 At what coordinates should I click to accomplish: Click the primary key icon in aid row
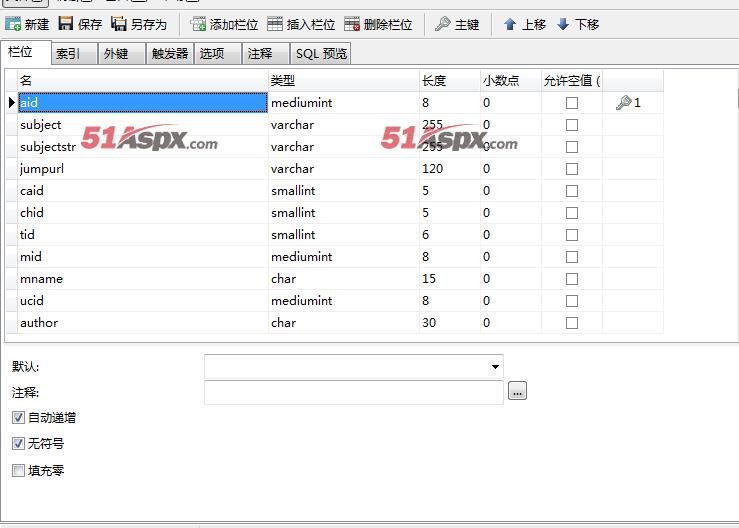click(623, 102)
